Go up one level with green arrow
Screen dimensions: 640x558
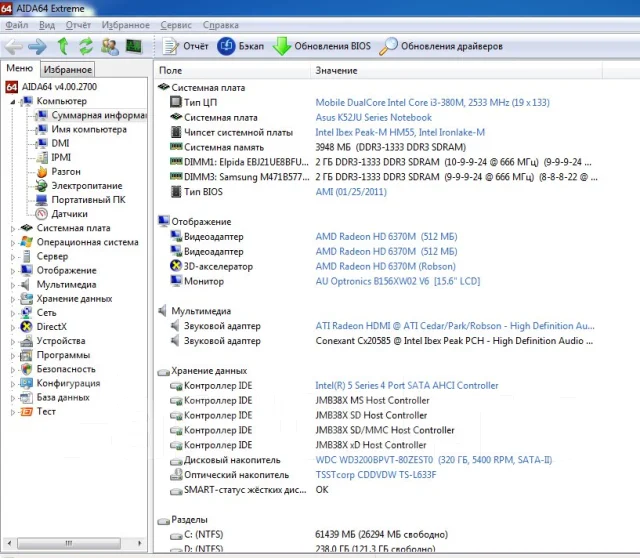pos(63,46)
